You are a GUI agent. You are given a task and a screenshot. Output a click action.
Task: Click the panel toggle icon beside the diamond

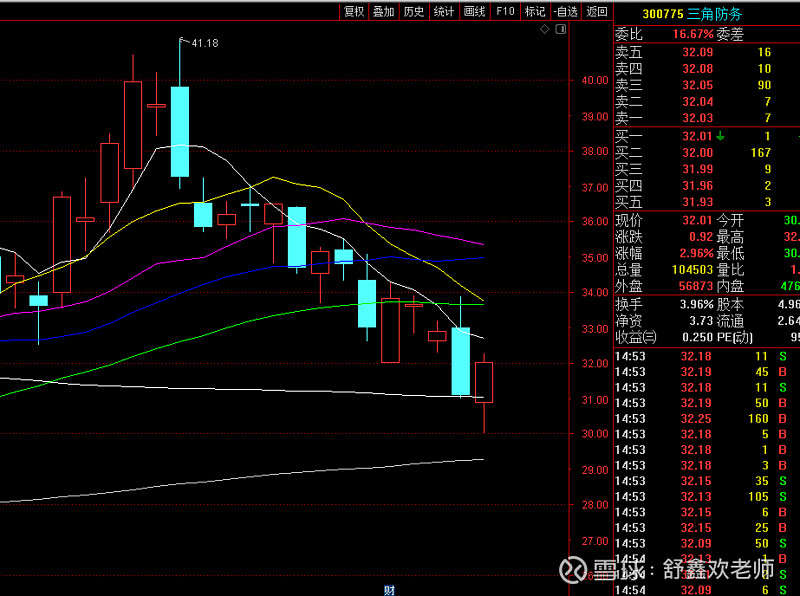pos(559,30)
